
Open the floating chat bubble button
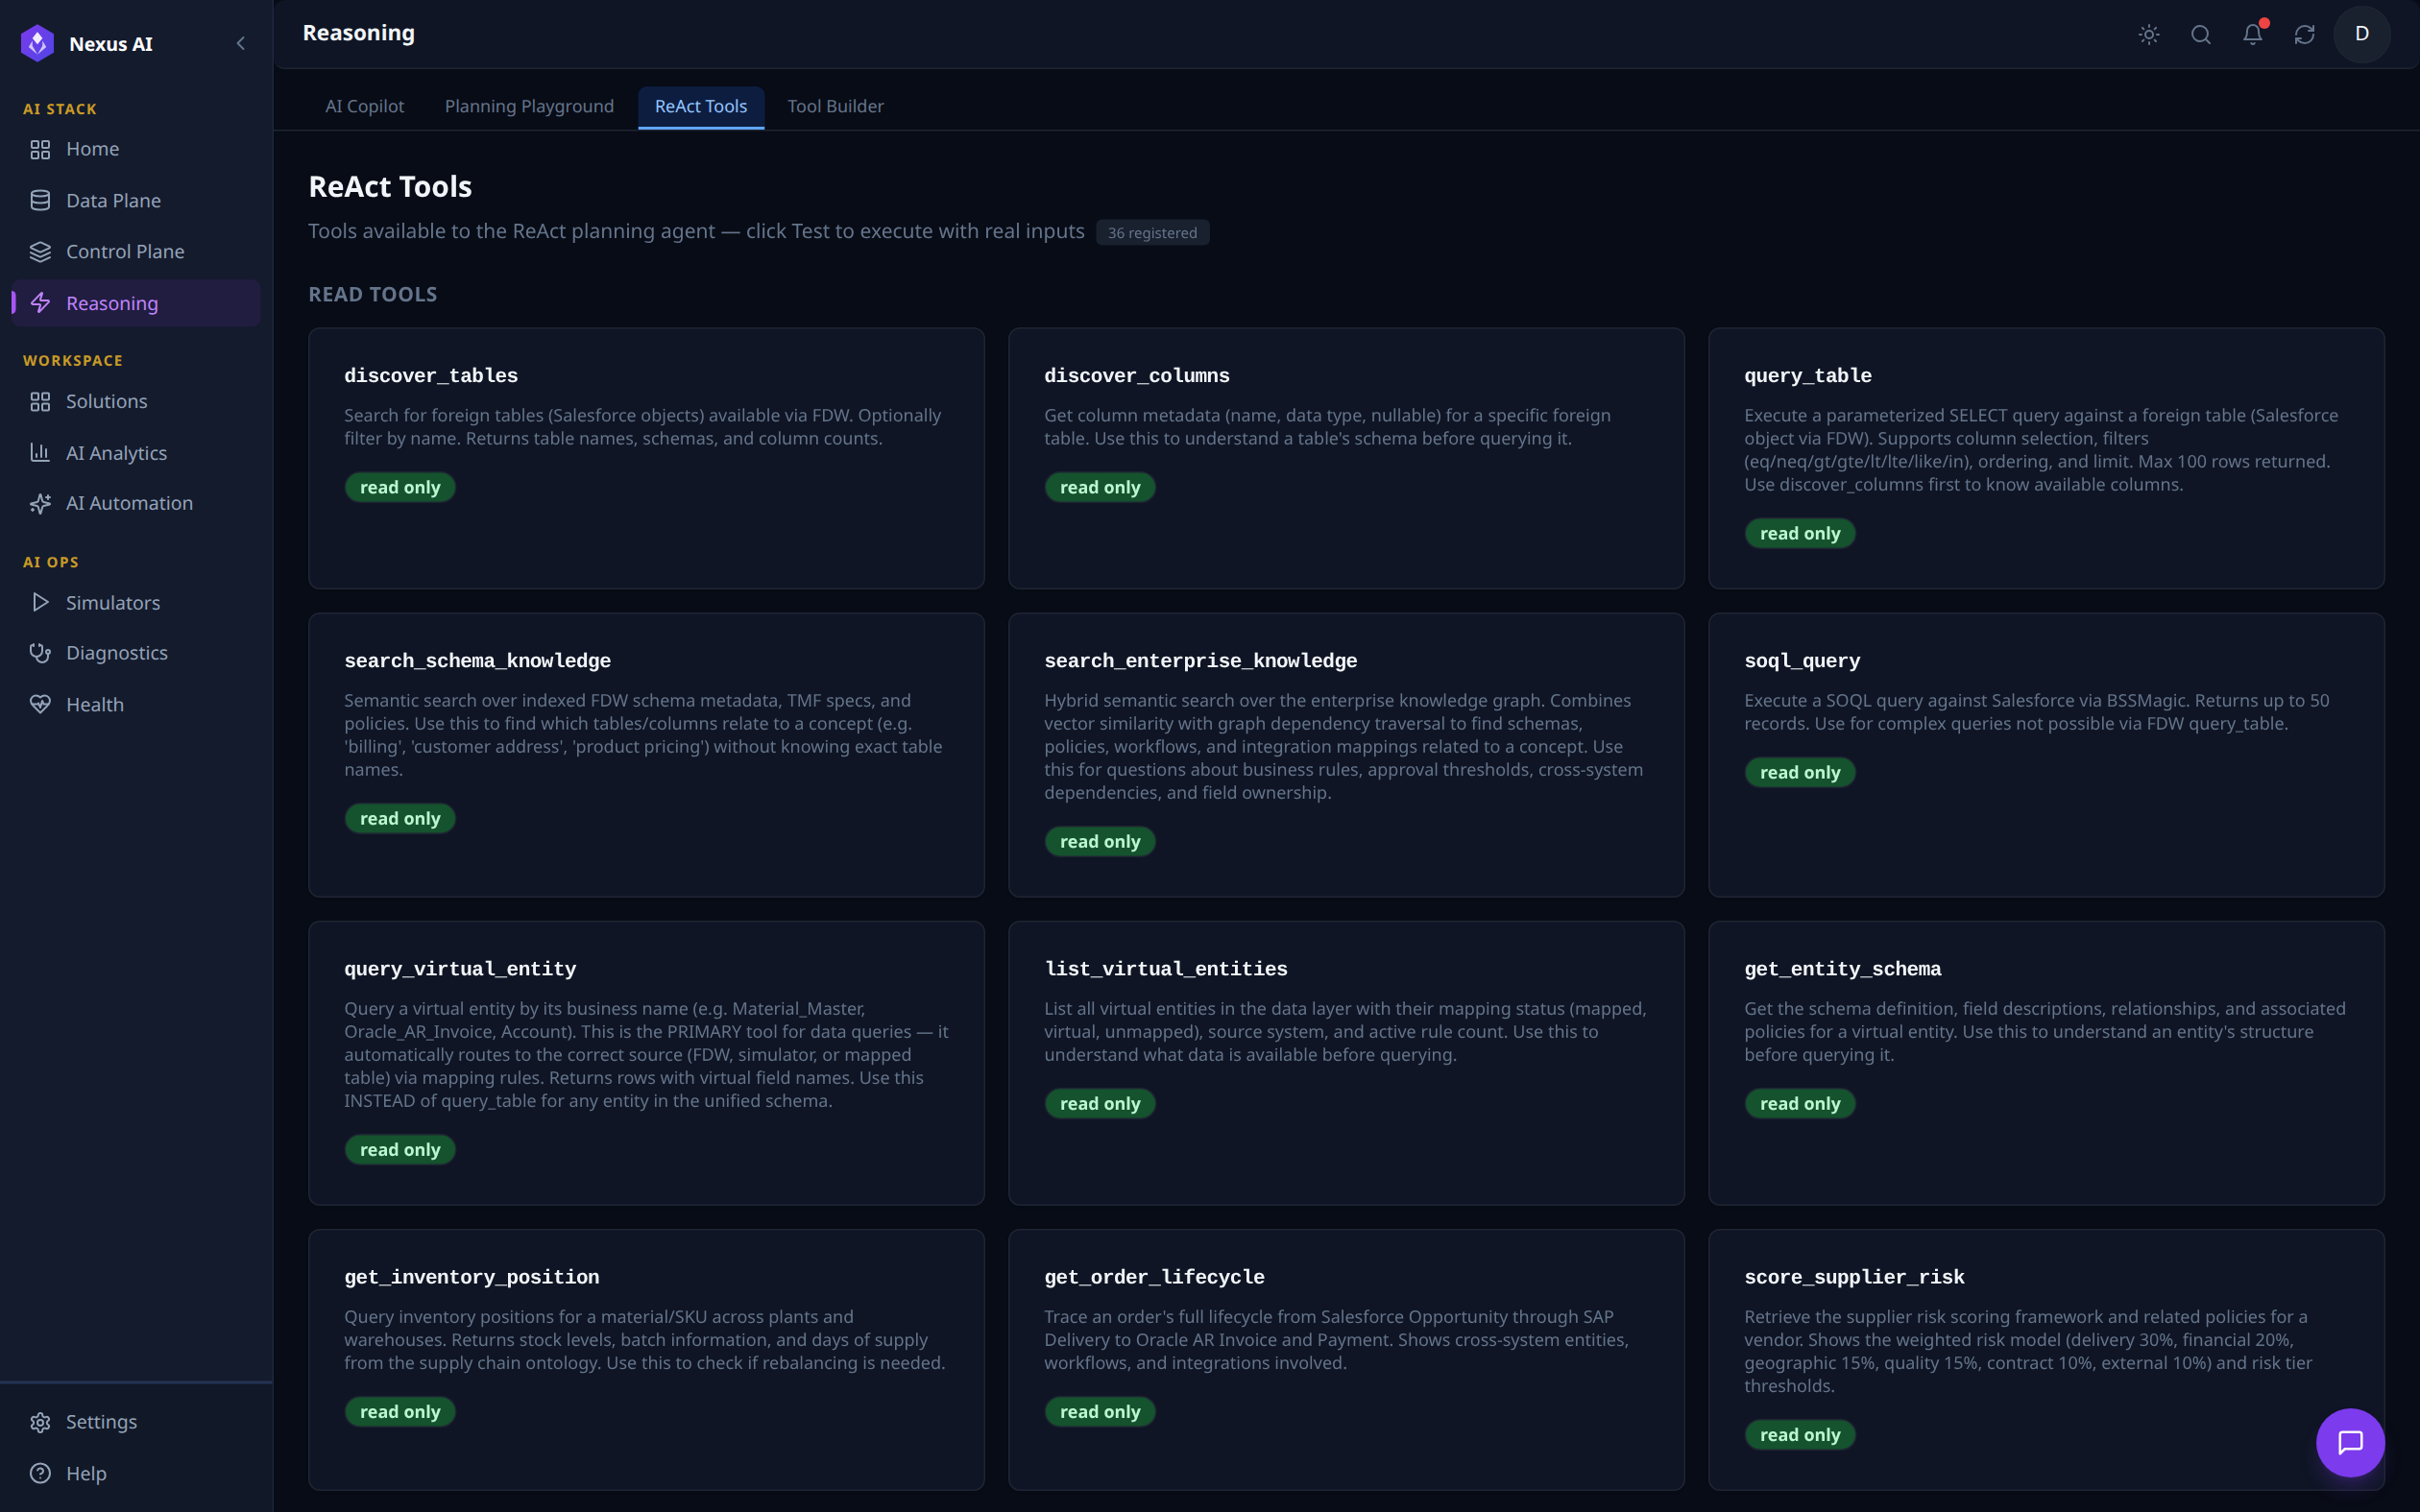2350,1442
